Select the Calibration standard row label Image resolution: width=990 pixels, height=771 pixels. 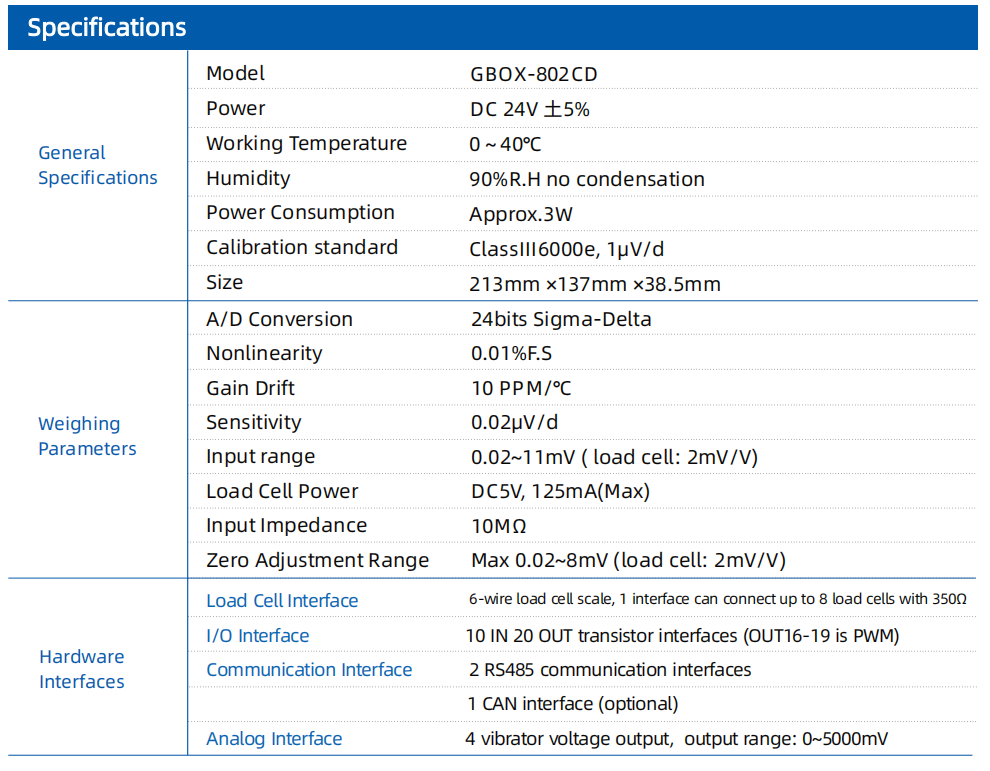pyautogui.click(x=302, y=248)
